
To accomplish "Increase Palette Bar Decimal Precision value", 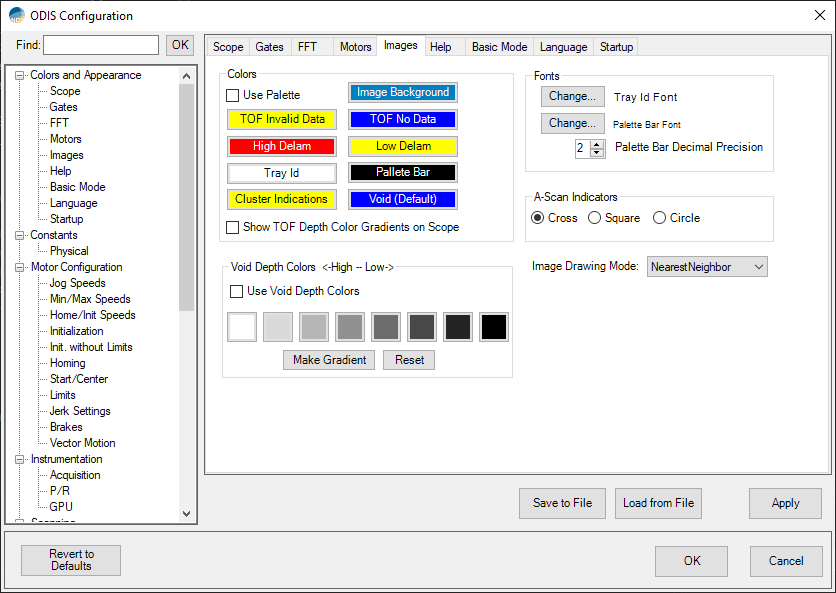I will pyautogui.click(x=598, y=144).
